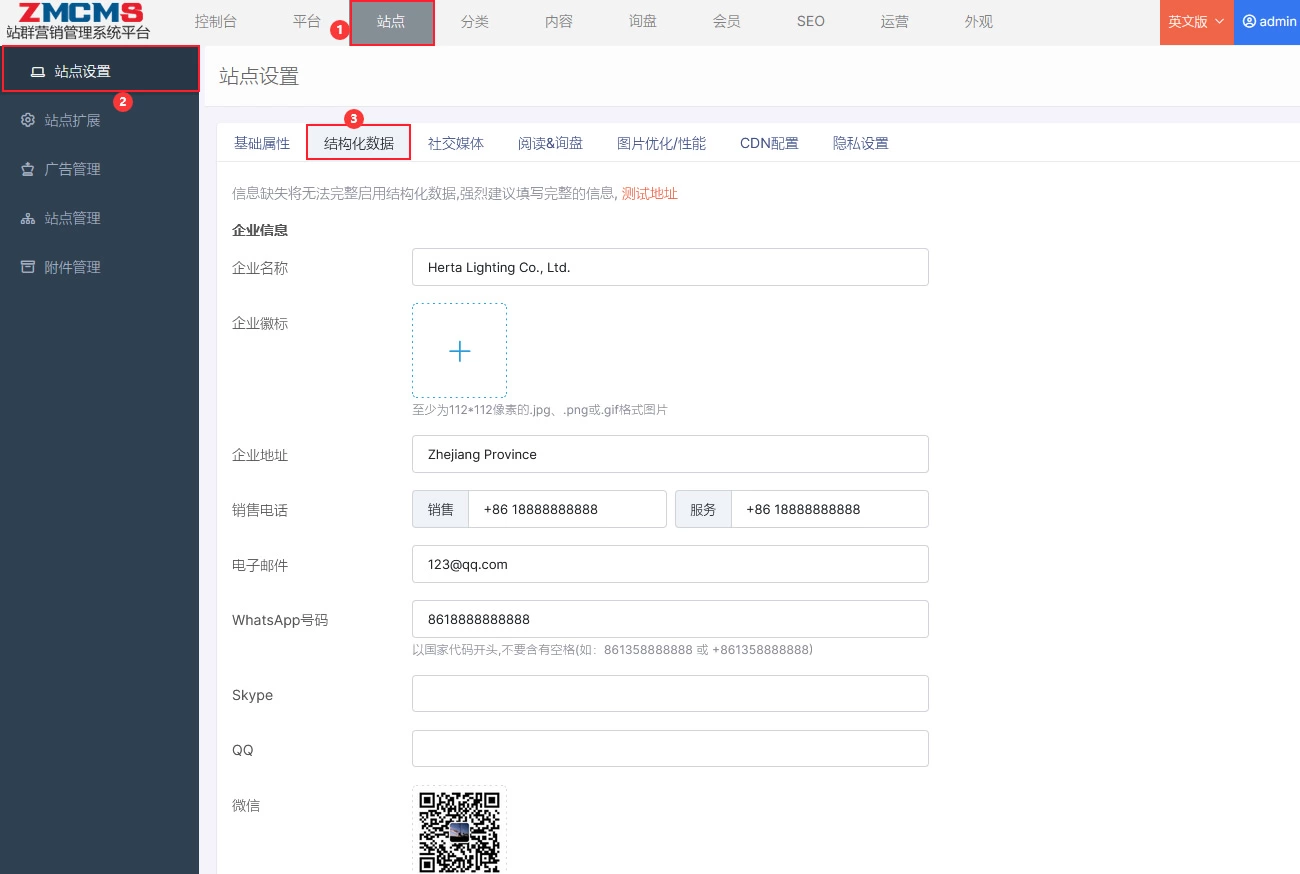
Task: Click the 企业信息 section heading
Action: (260, 230)
